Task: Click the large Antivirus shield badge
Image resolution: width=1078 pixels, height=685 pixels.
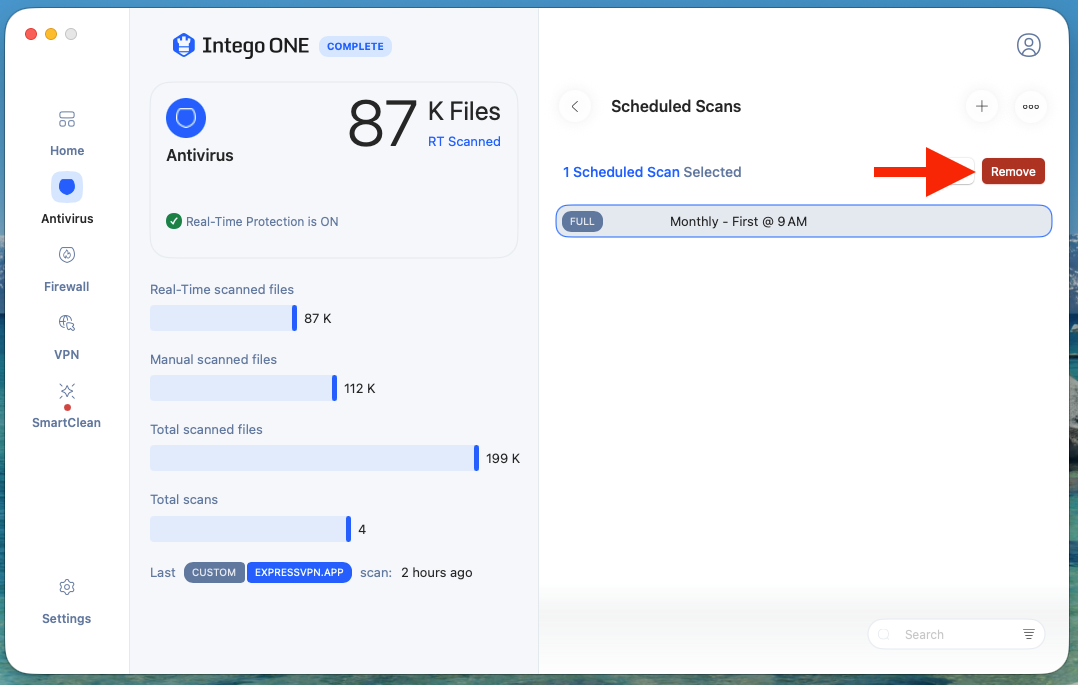Action: pyautogui.click(x=186, y=118)
